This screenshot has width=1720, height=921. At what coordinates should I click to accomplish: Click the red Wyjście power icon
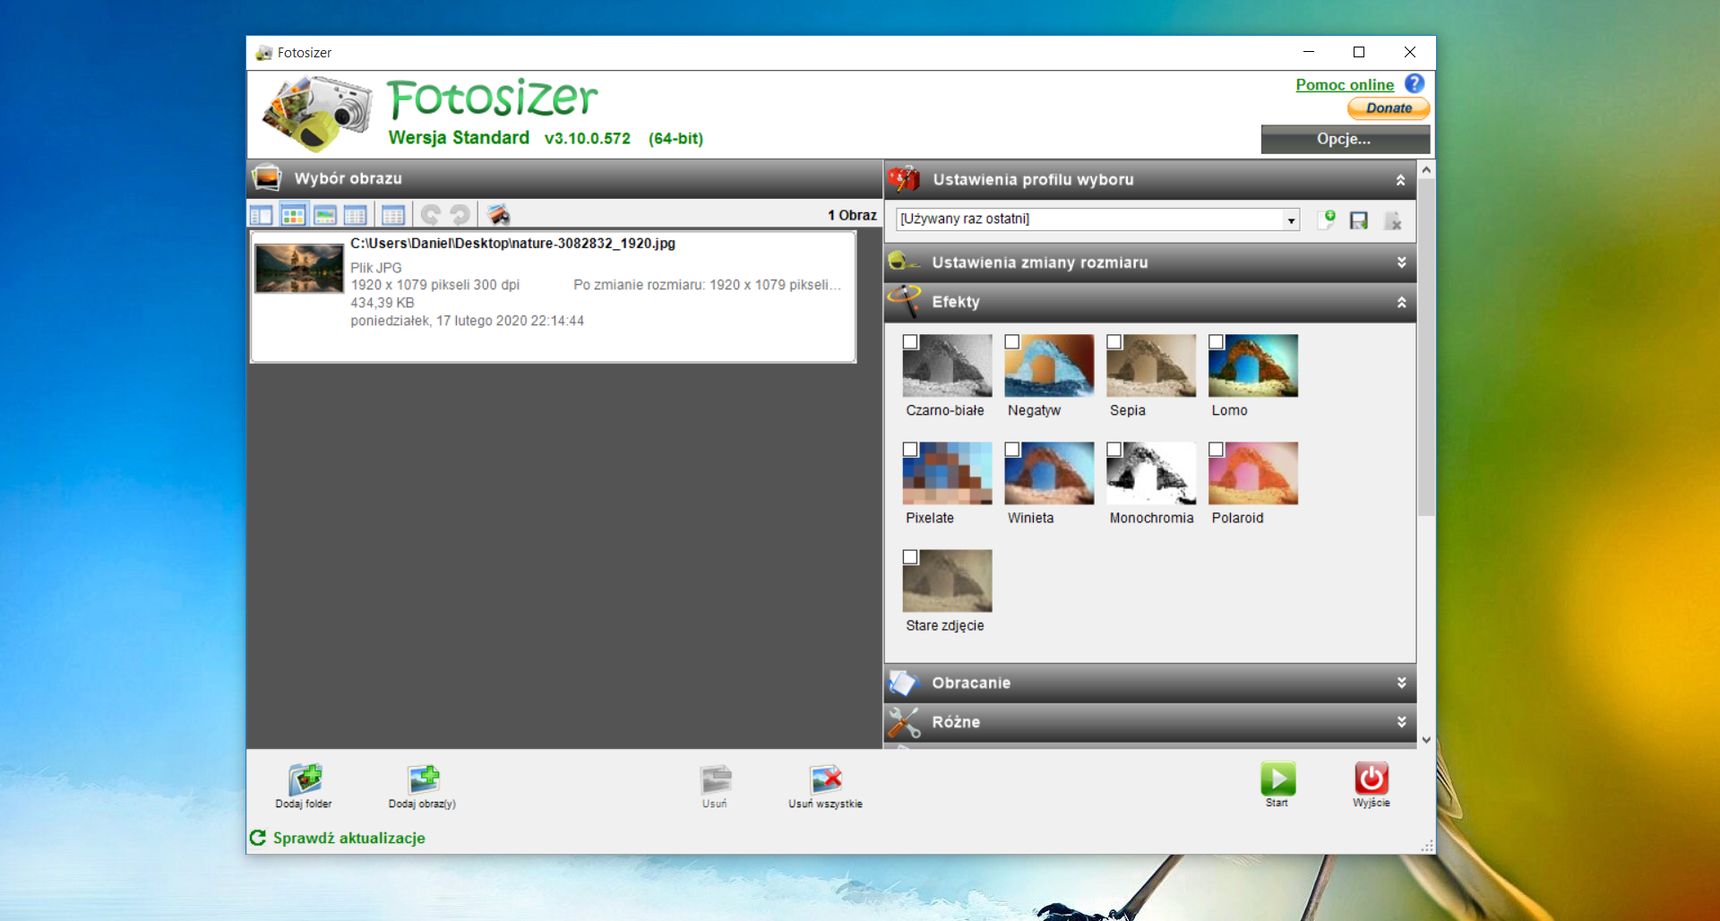(1371, 778)
